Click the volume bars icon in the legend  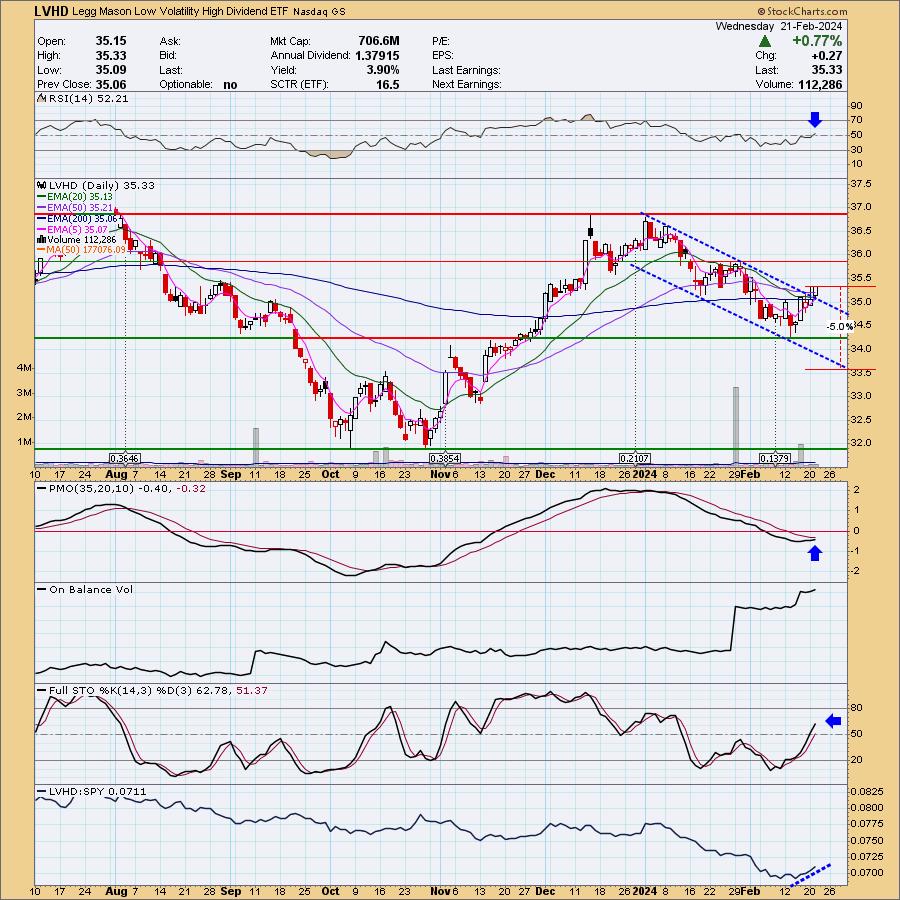(41, 239)
